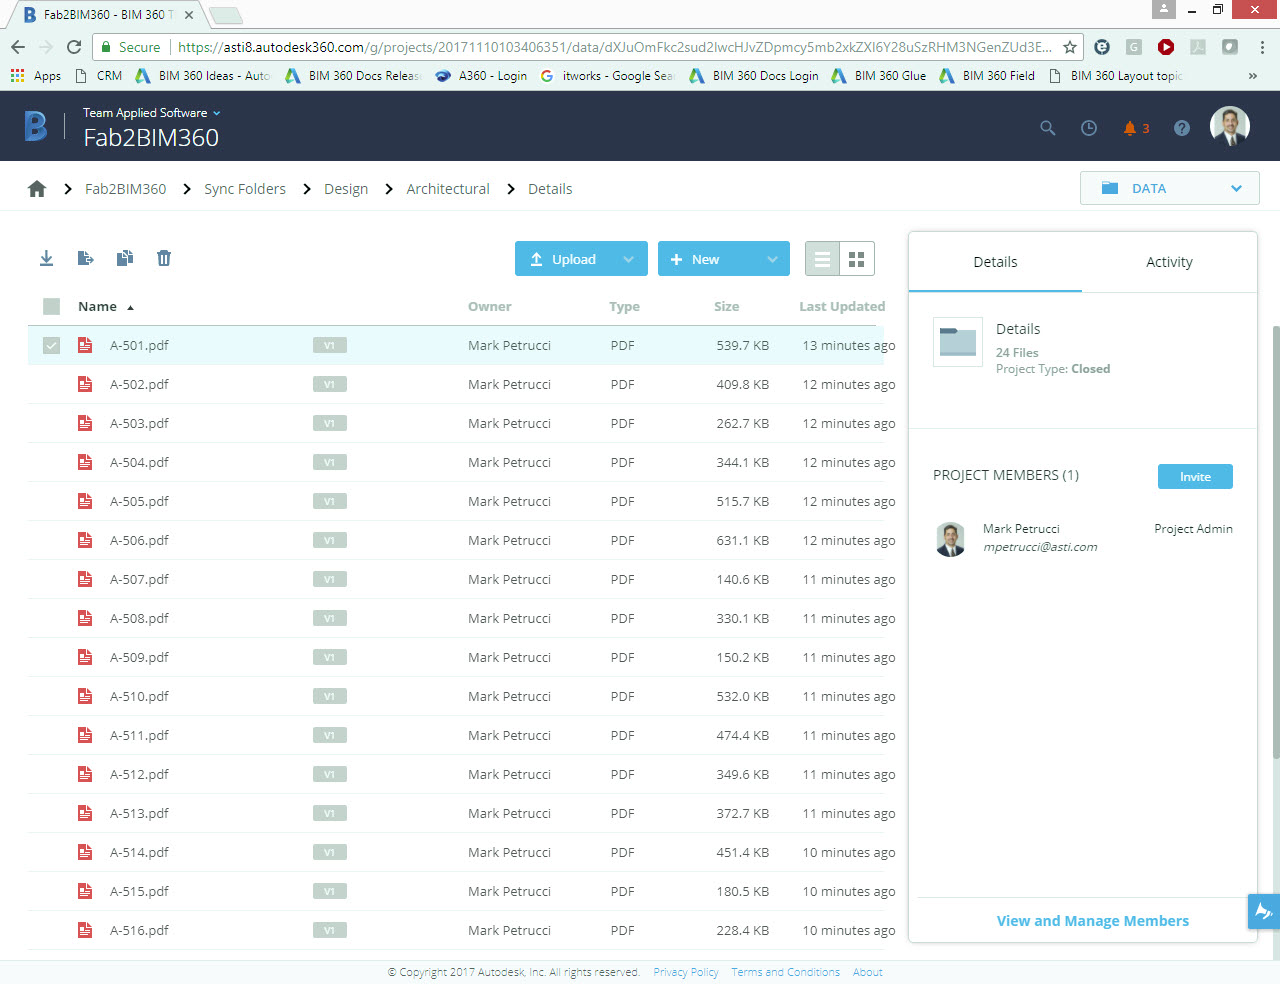Click the Invite button
Image resolution: width=1280 pixels, height=984 pixels.
(x=1195, y=477)
